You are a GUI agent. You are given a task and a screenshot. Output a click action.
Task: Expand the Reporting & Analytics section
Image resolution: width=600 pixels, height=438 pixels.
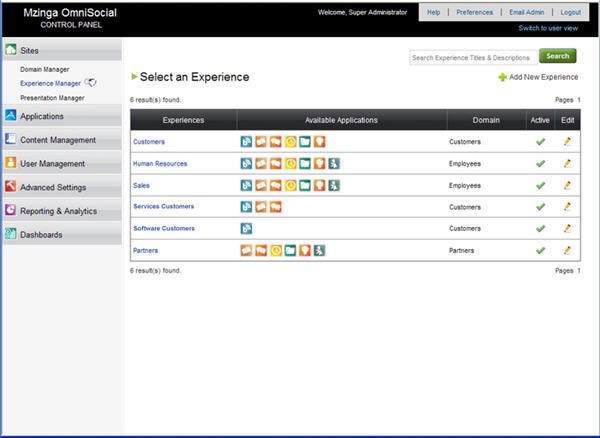62,211
